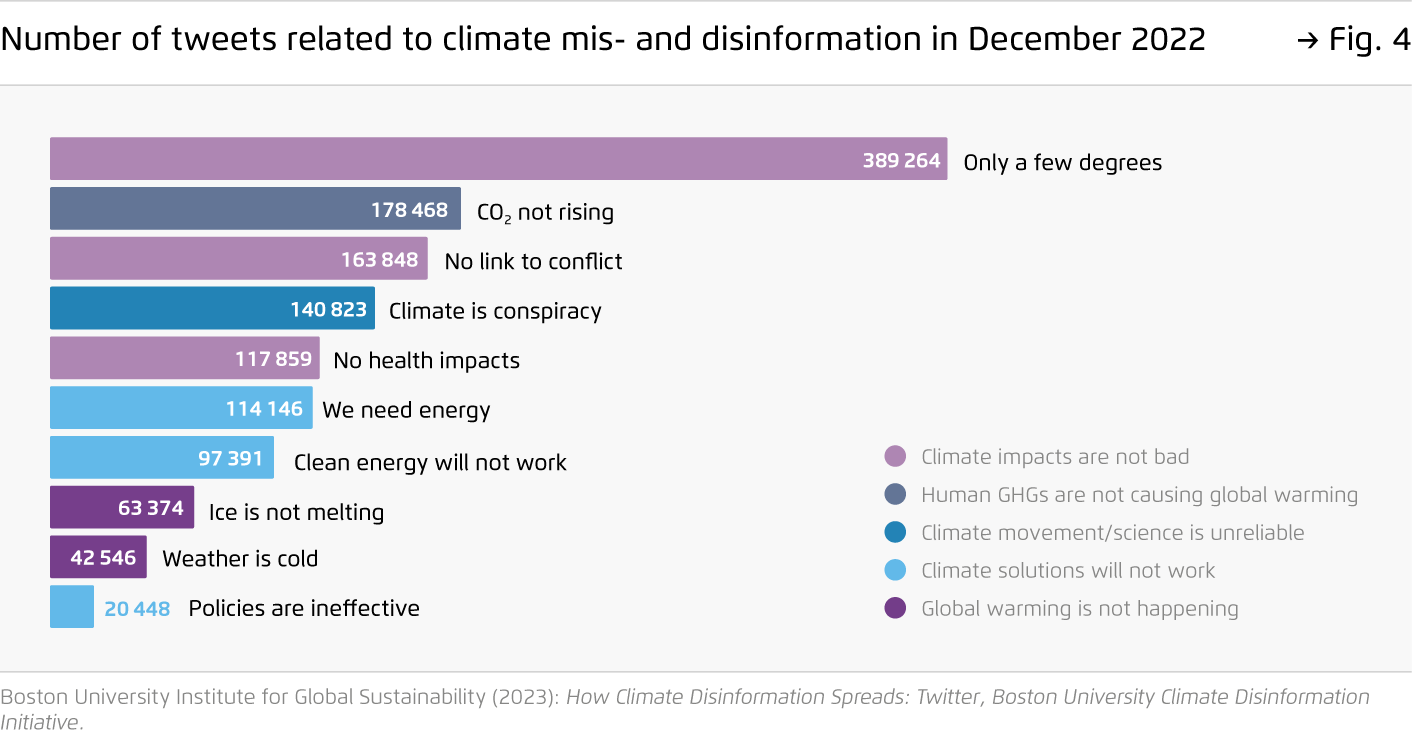The image size is (1413, 747).
Task: Click the 'Global warming is not happening' legend dot
Action: [896, 608]
